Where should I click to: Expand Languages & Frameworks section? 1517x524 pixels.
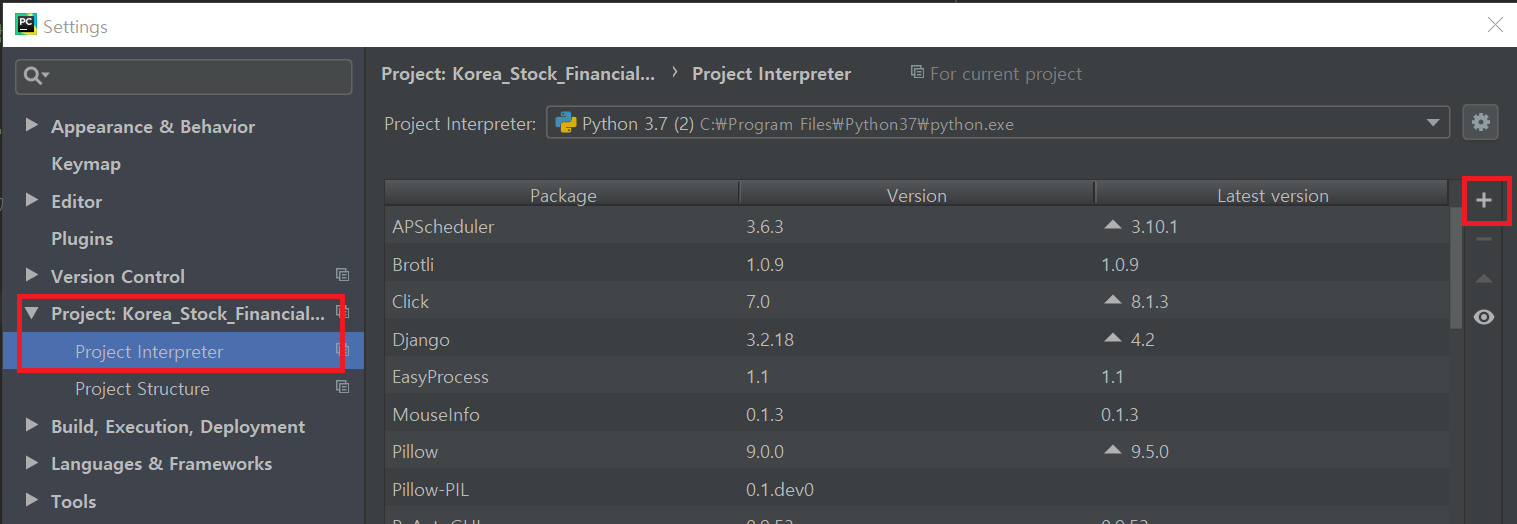pyautogui.click(x=31, y=462)
